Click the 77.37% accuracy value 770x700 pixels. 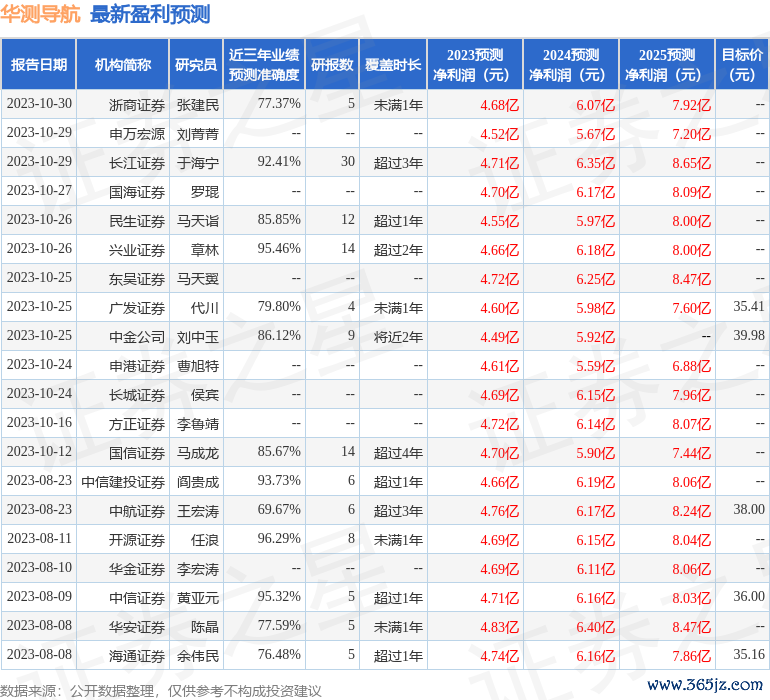279,104
